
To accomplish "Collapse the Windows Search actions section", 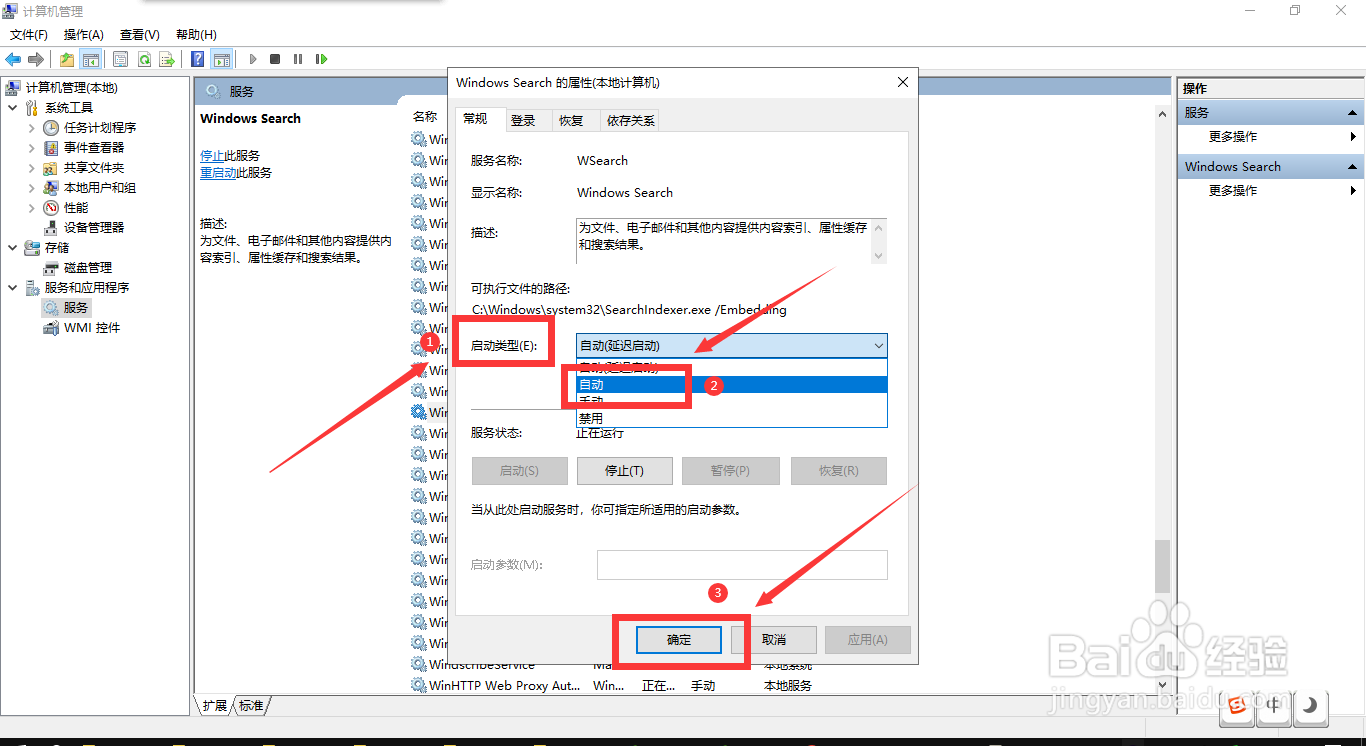I will coord(1353,167).
